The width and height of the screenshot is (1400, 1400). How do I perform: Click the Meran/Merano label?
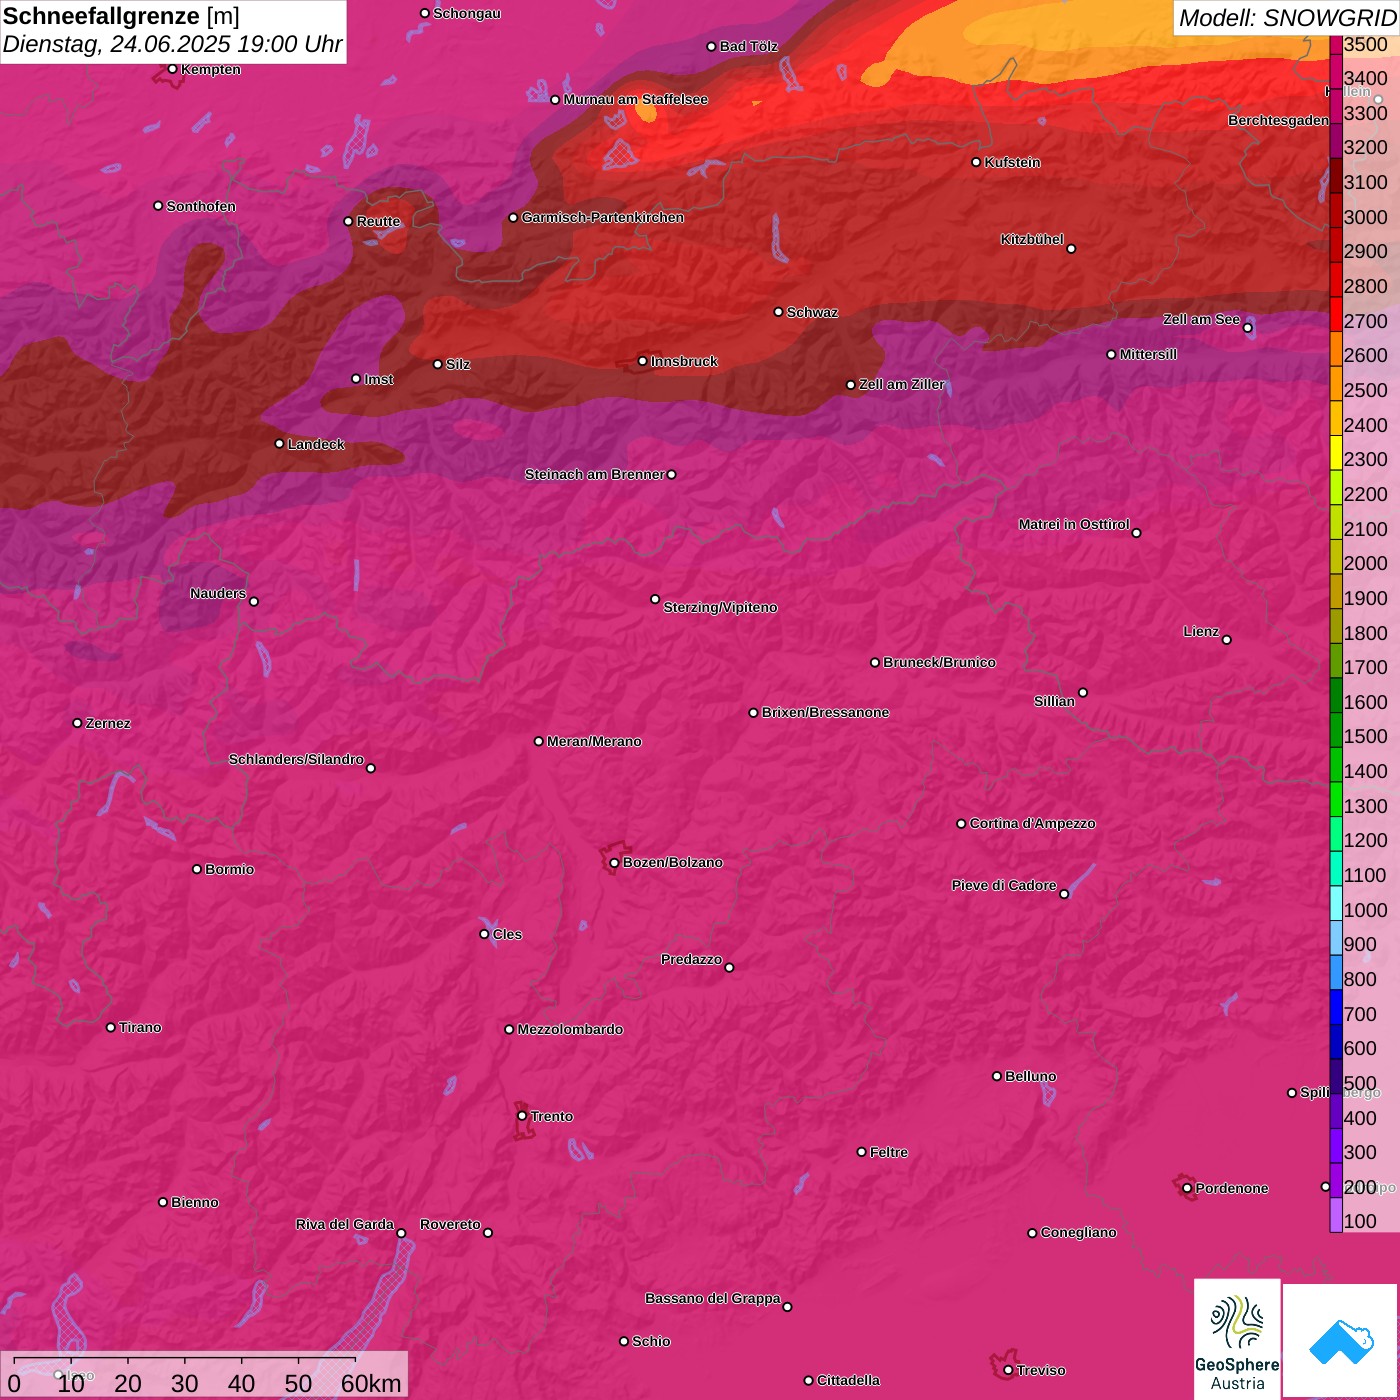tap(594, 741)
